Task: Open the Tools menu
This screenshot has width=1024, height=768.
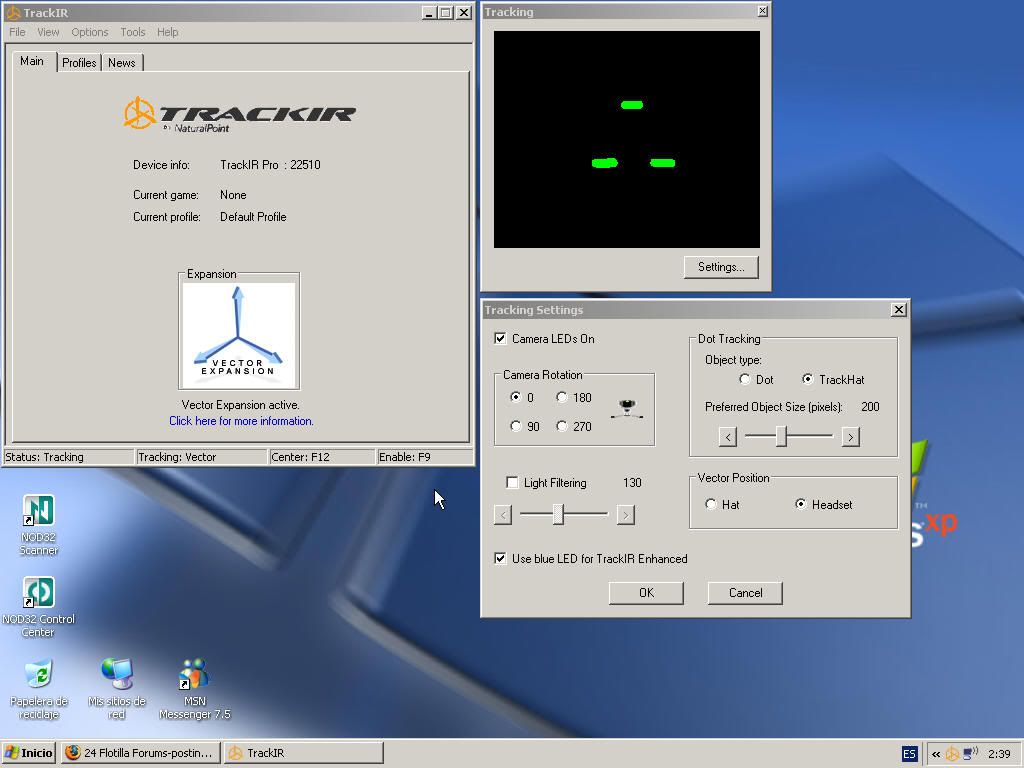Action: tap(133, 32)
